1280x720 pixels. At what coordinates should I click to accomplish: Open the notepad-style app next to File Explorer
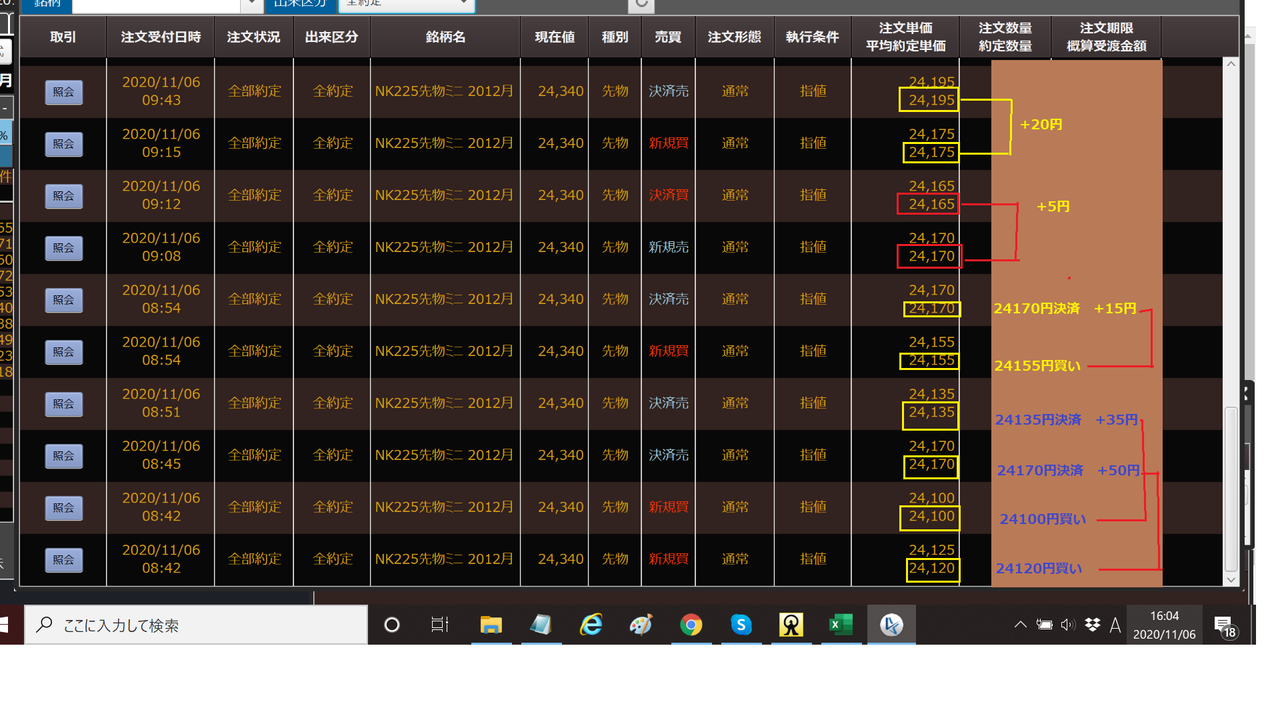tap(541, 625)
